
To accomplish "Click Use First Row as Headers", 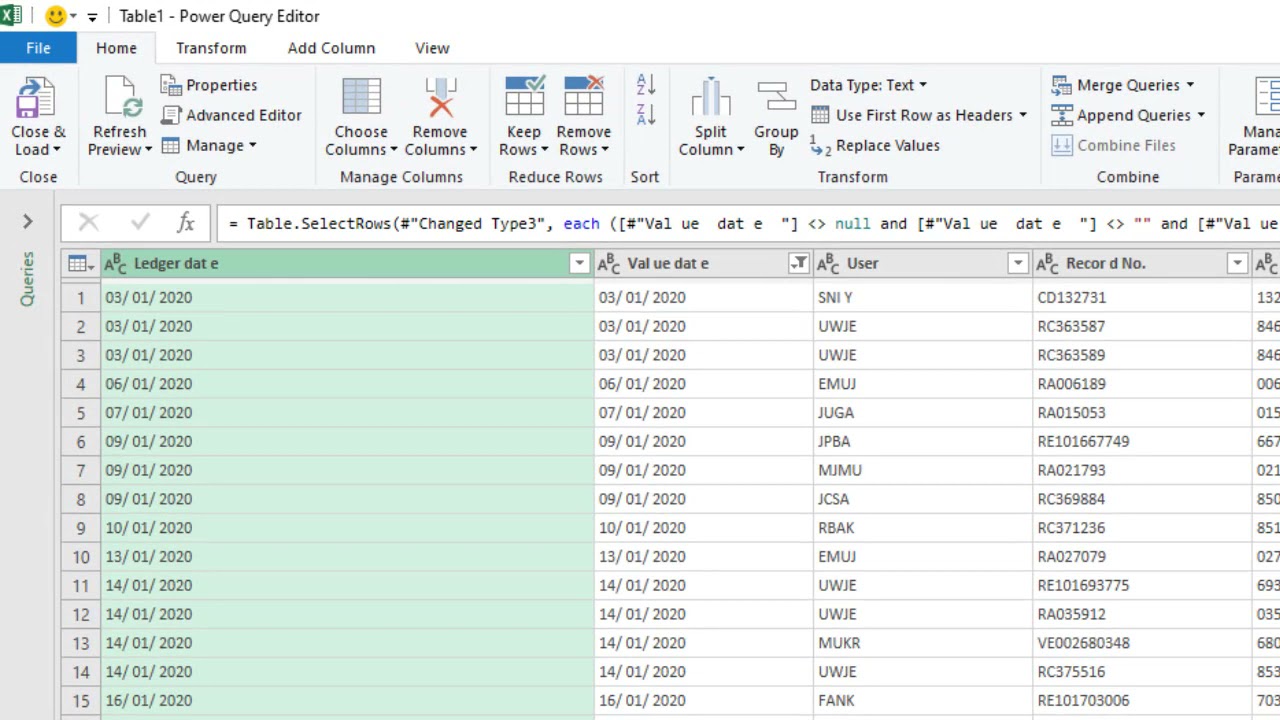I will [924, 115].
